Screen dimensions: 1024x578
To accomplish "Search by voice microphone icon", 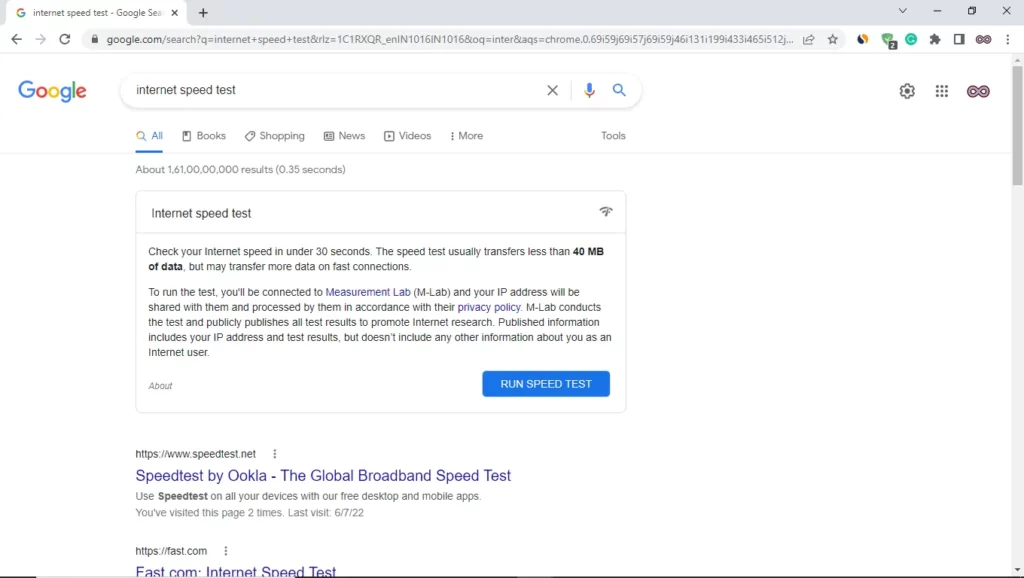I will pos(589,90).
